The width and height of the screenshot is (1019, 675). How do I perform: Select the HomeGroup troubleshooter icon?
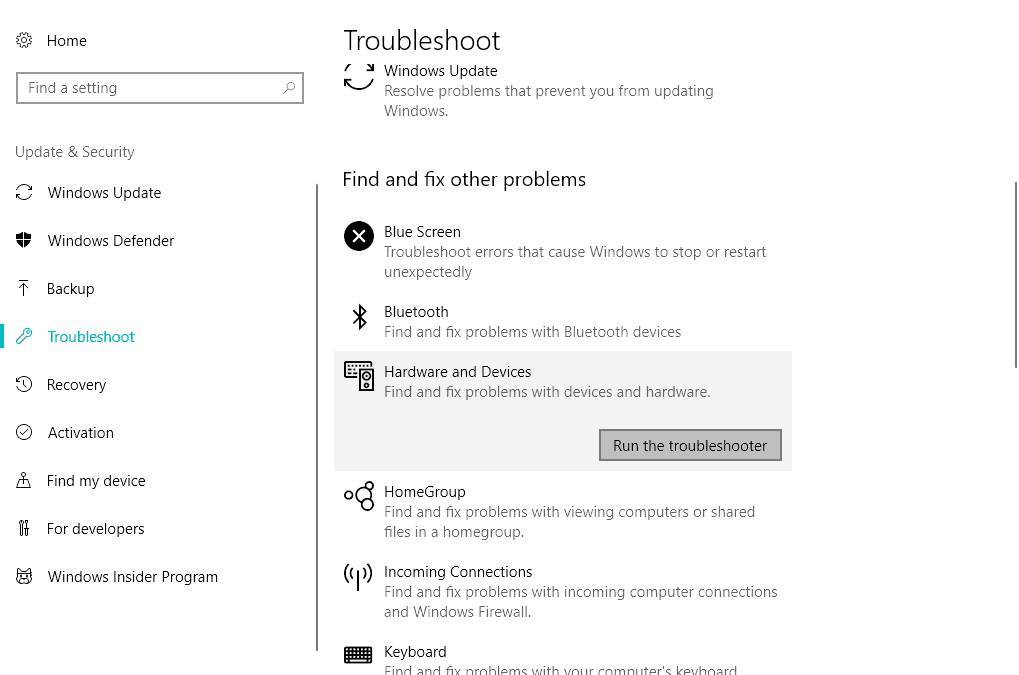pos(359,496)
